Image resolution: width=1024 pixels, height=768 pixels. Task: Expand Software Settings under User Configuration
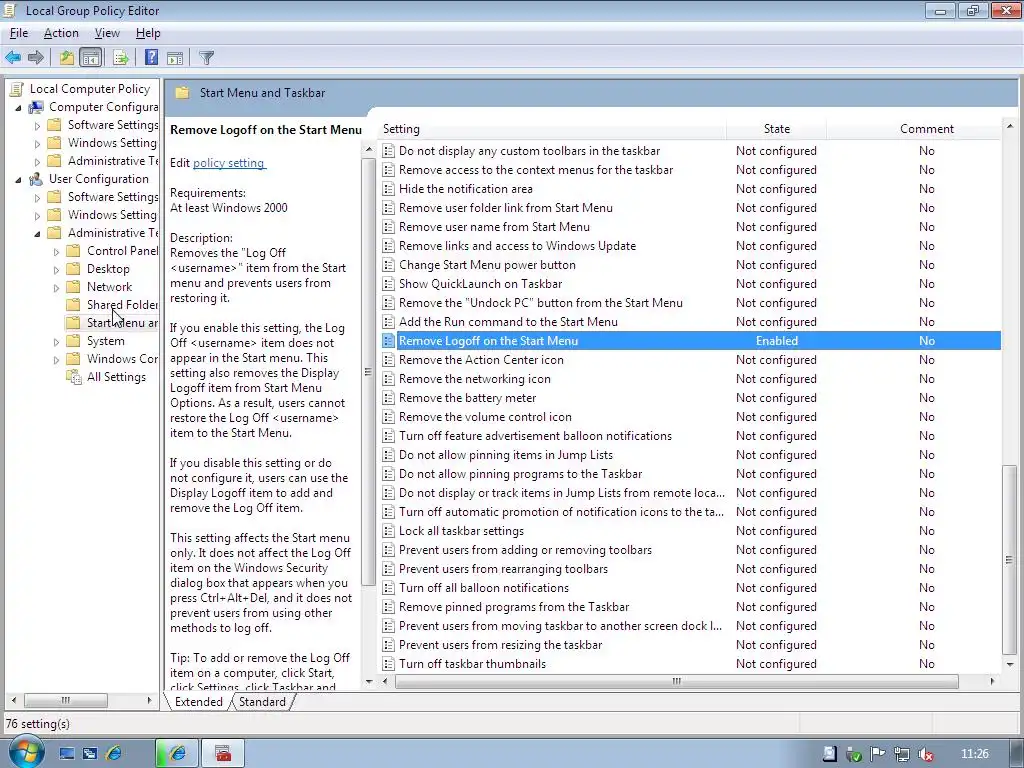pos(37,197)
